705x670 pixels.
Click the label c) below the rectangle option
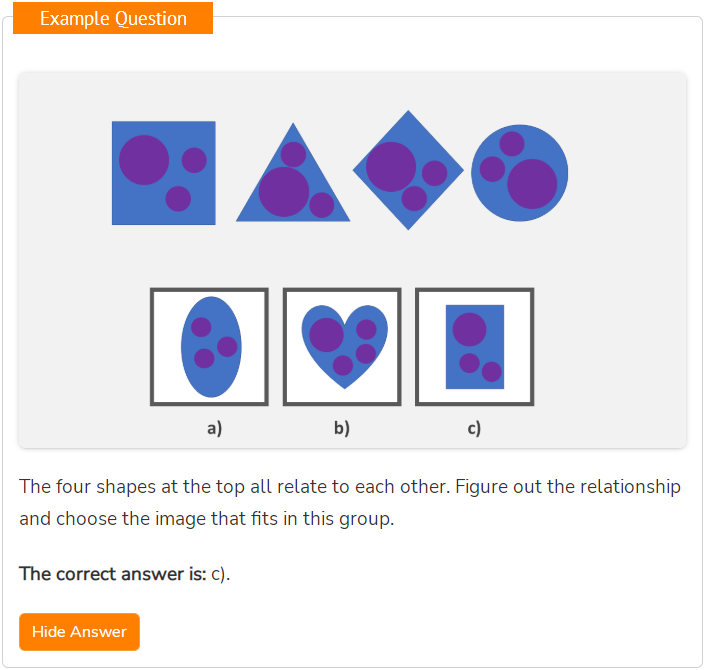[474, 428]
